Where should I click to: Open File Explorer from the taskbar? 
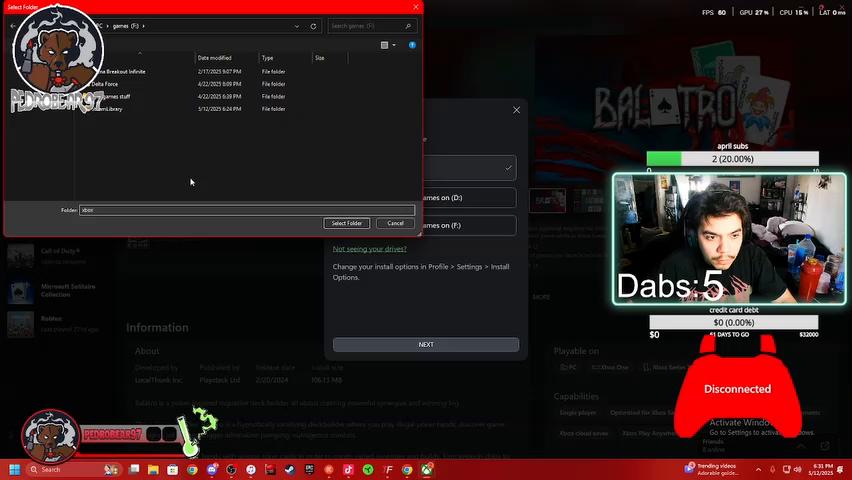[153, 470]
